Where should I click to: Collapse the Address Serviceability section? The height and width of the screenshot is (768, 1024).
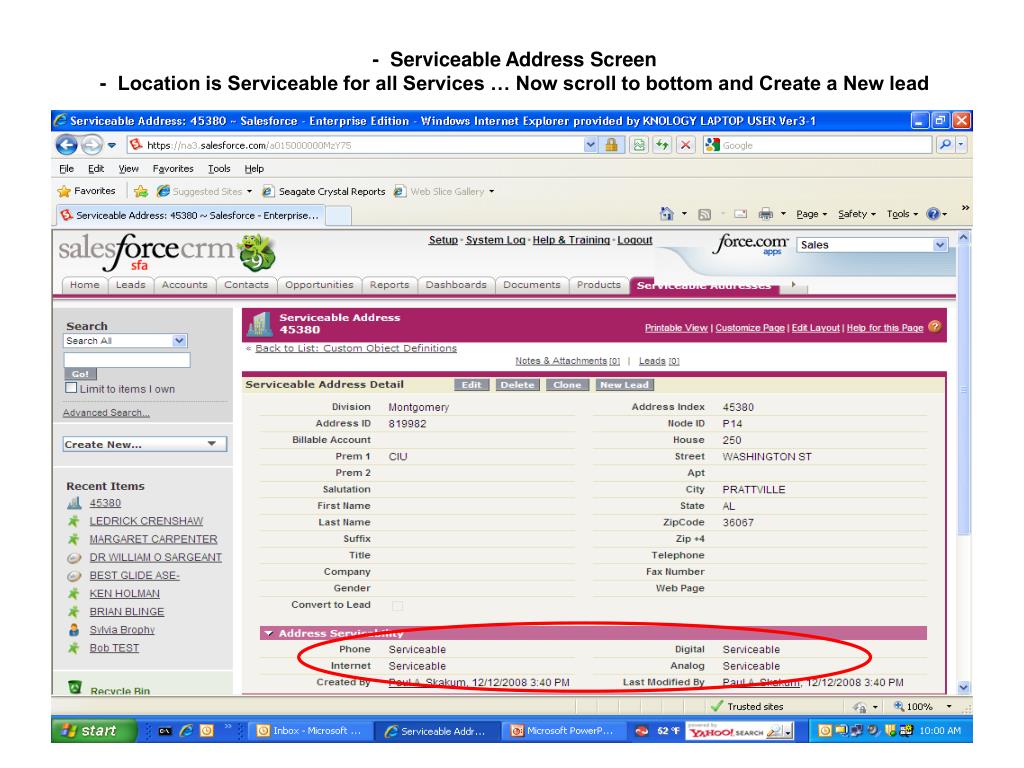(268, 633)
